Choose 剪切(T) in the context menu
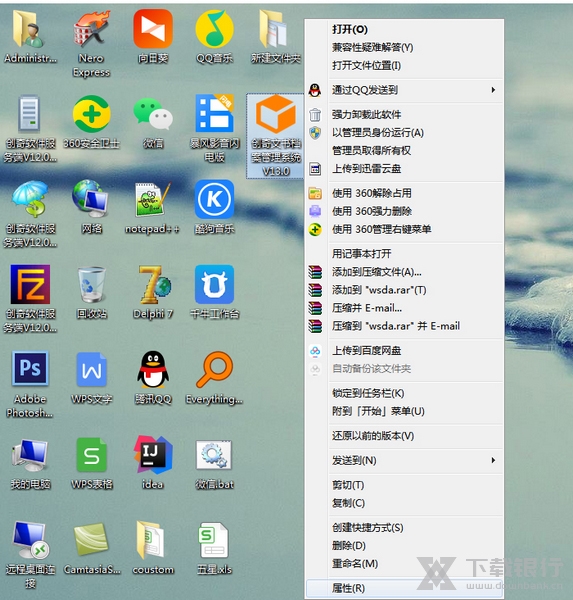This screenshot has width=573, height=600. [x=404, y=485]
